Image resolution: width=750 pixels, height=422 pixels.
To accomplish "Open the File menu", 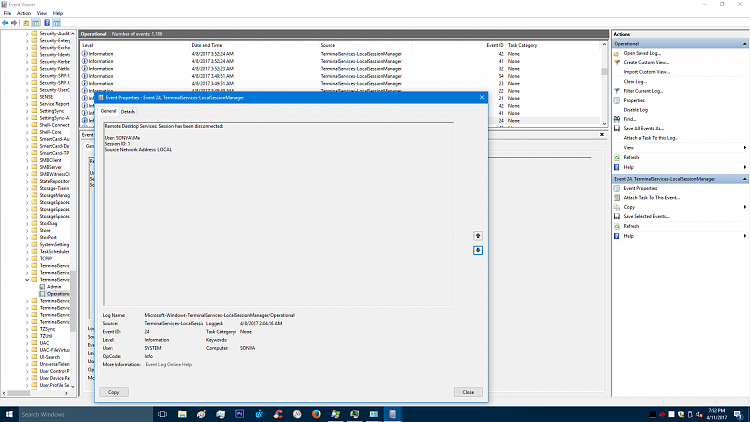I will (x=7, y=13).
